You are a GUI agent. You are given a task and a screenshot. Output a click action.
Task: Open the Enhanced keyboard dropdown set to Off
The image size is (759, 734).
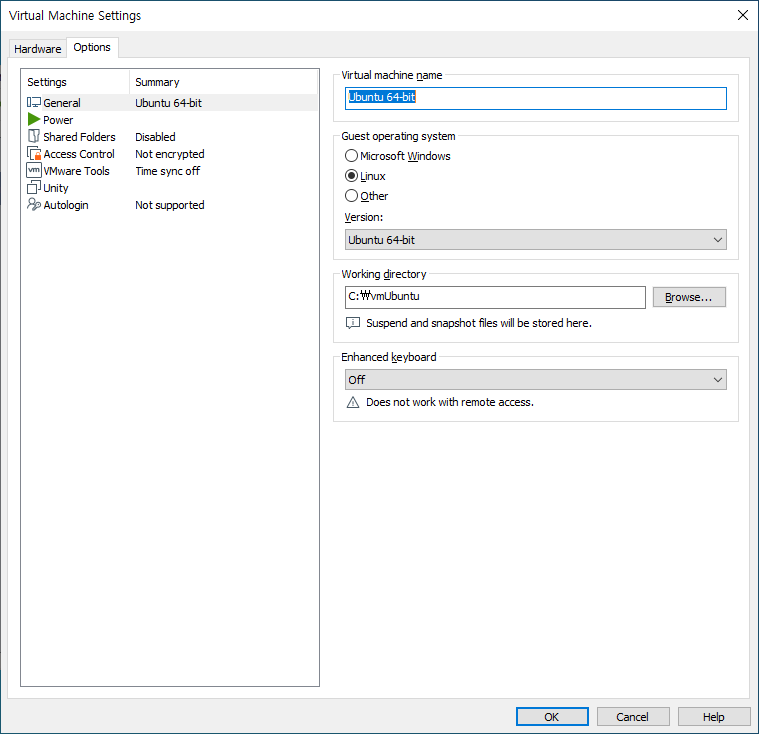click(x=535, y=380)
